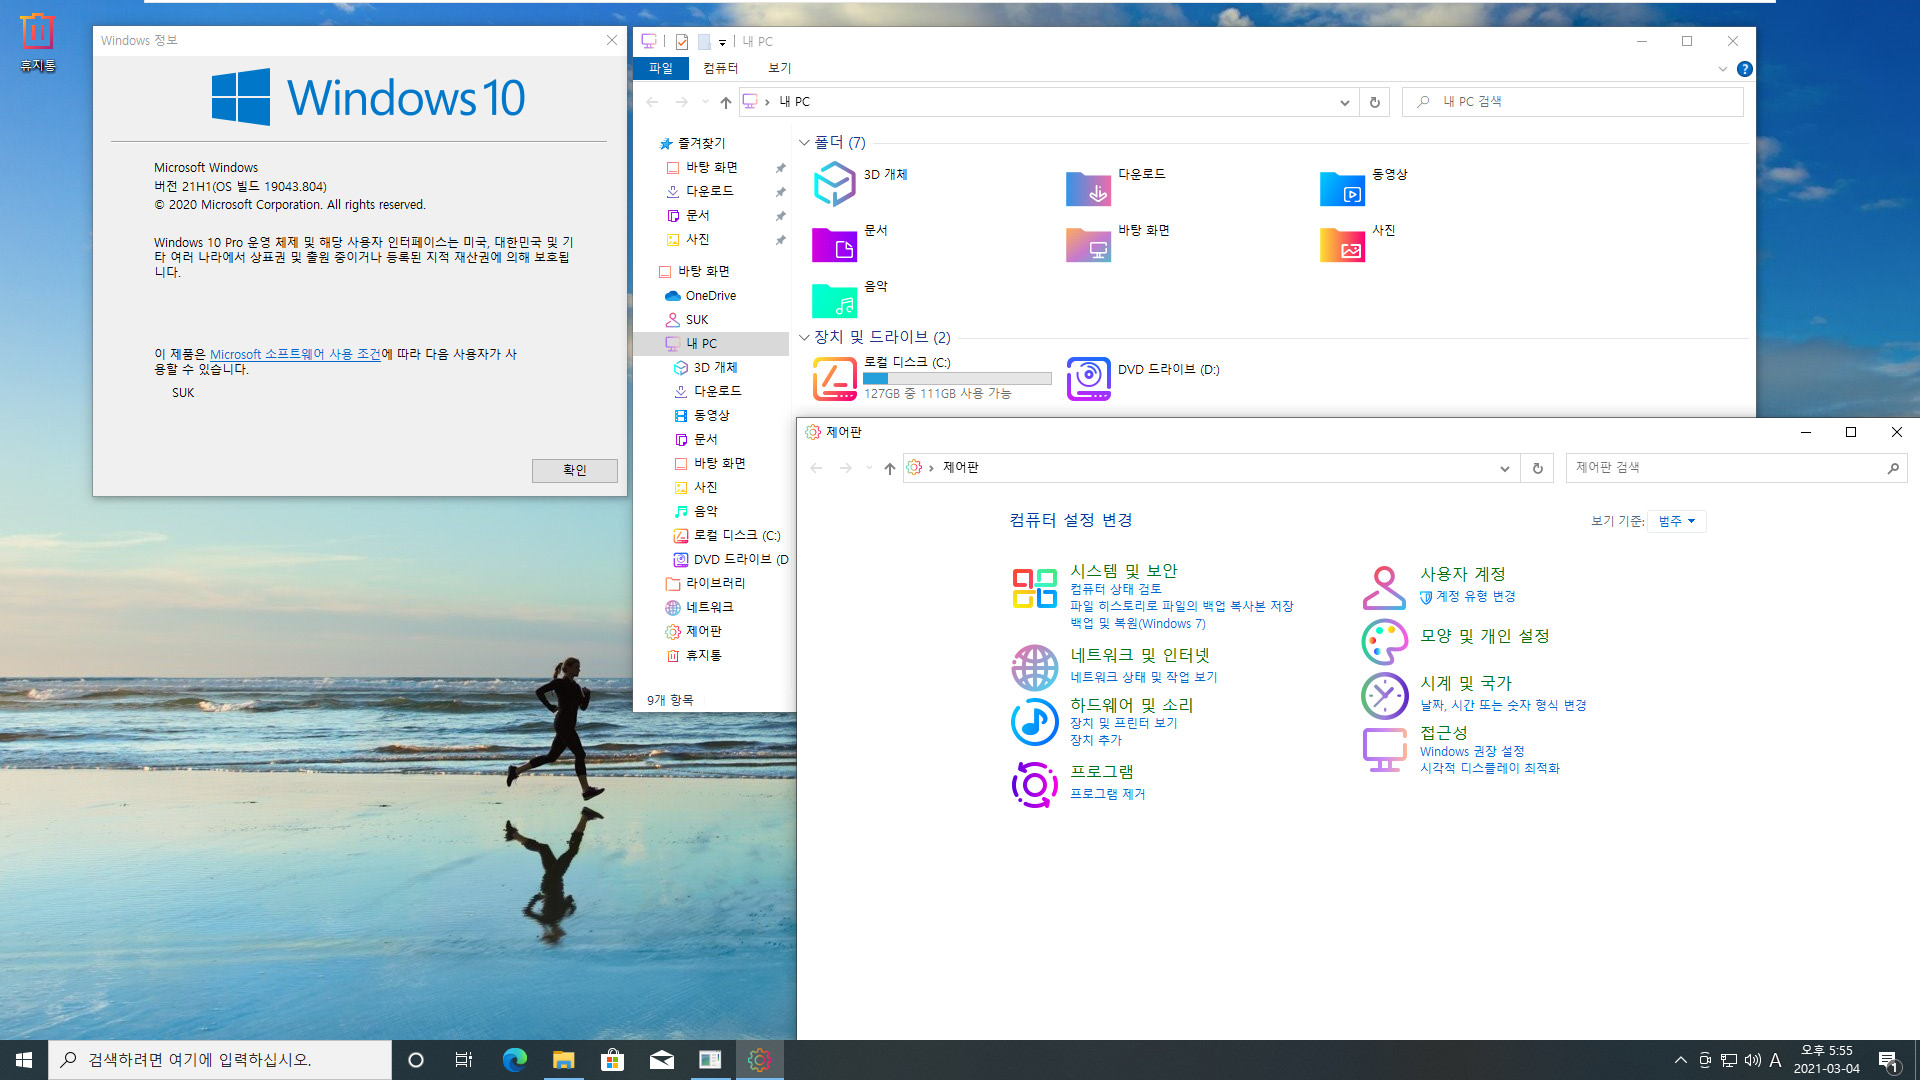Image resolution: width=1920 pixels, height=1080 pixels.
Task: Show hidden system tray icons
Action: coord(1680,1060)
